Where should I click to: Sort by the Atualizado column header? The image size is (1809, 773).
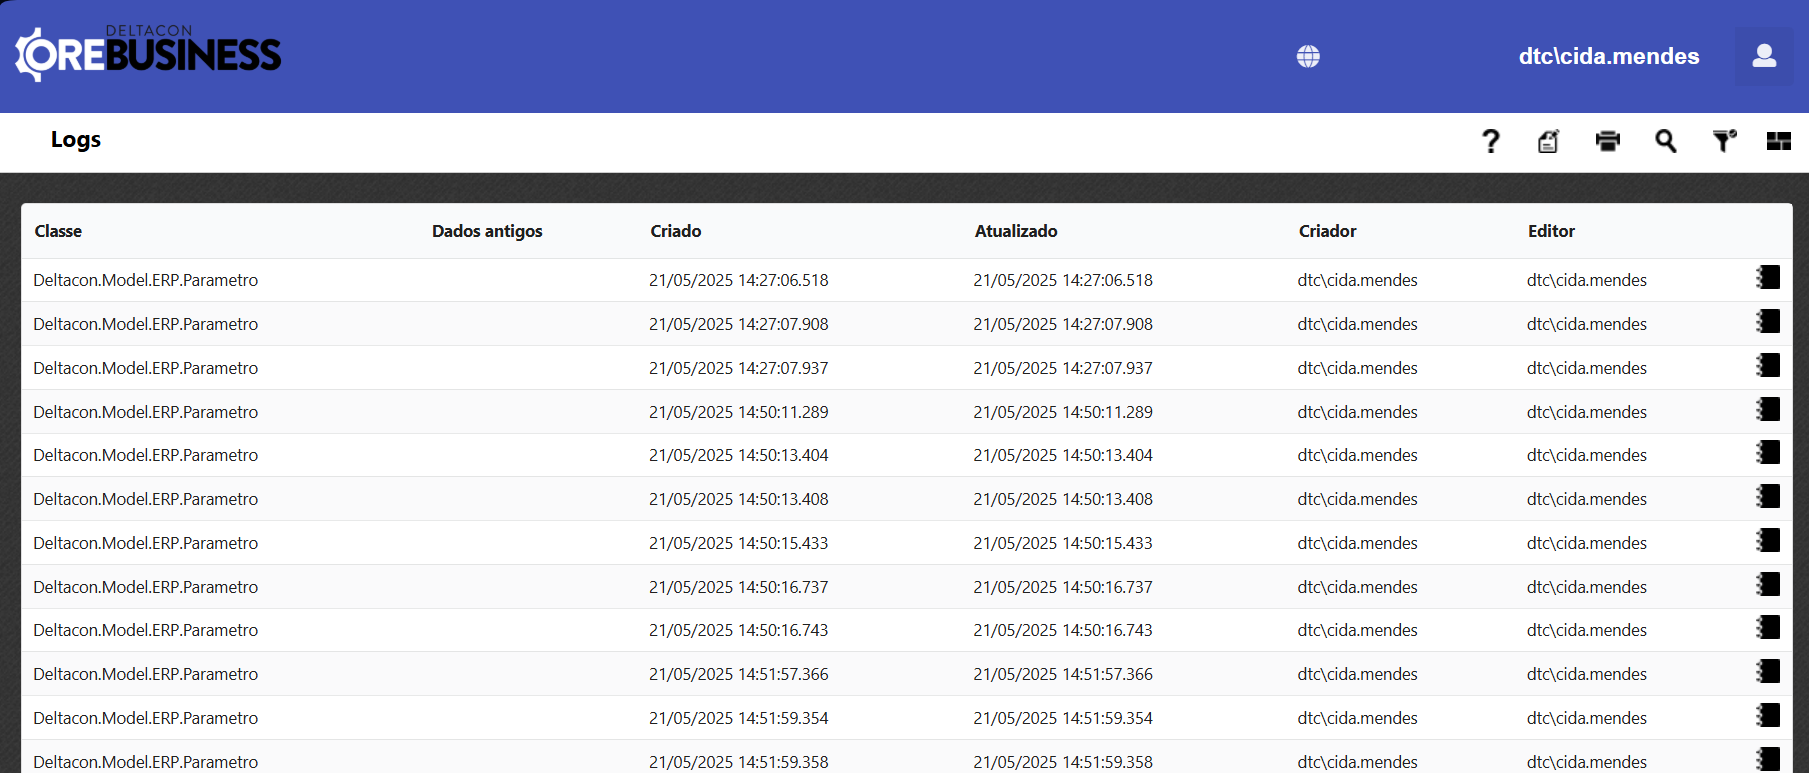[x=1015, y=231]
